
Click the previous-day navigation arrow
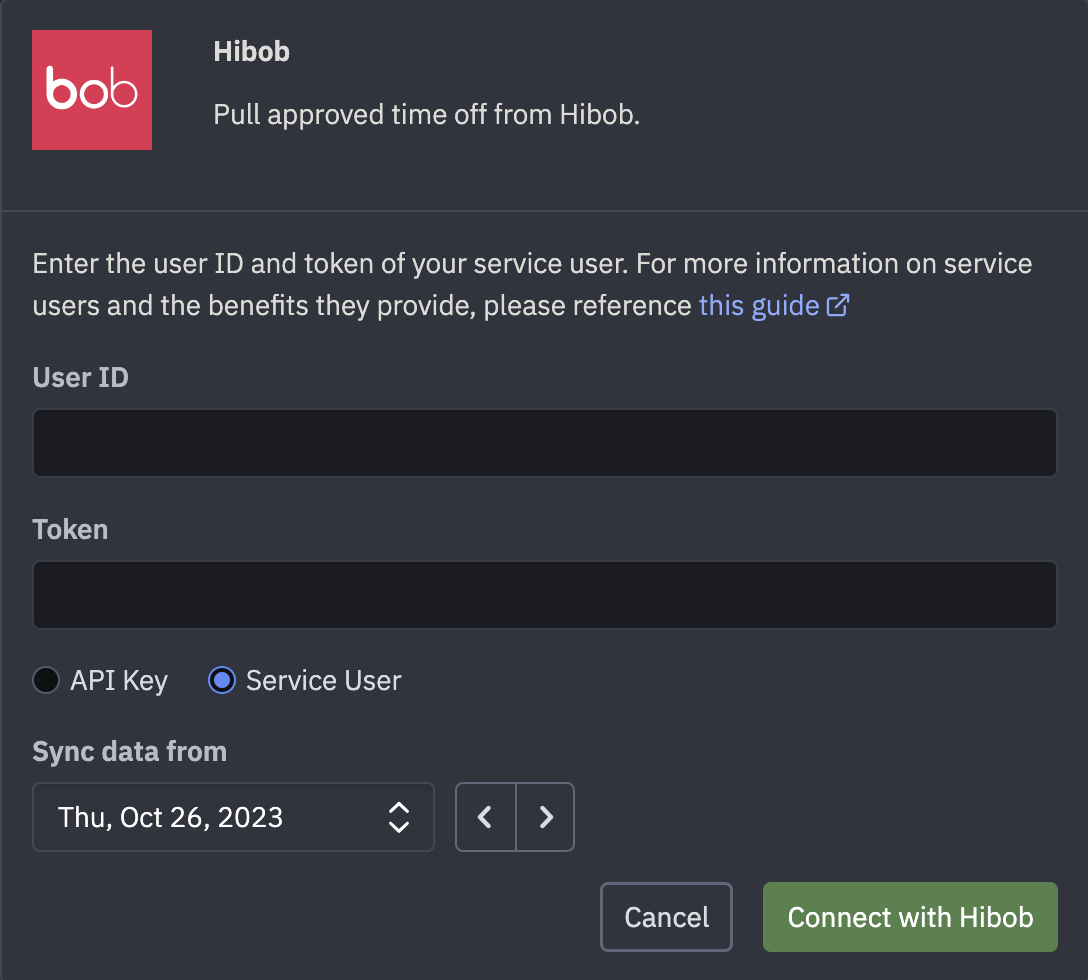(x=485, y=817)
